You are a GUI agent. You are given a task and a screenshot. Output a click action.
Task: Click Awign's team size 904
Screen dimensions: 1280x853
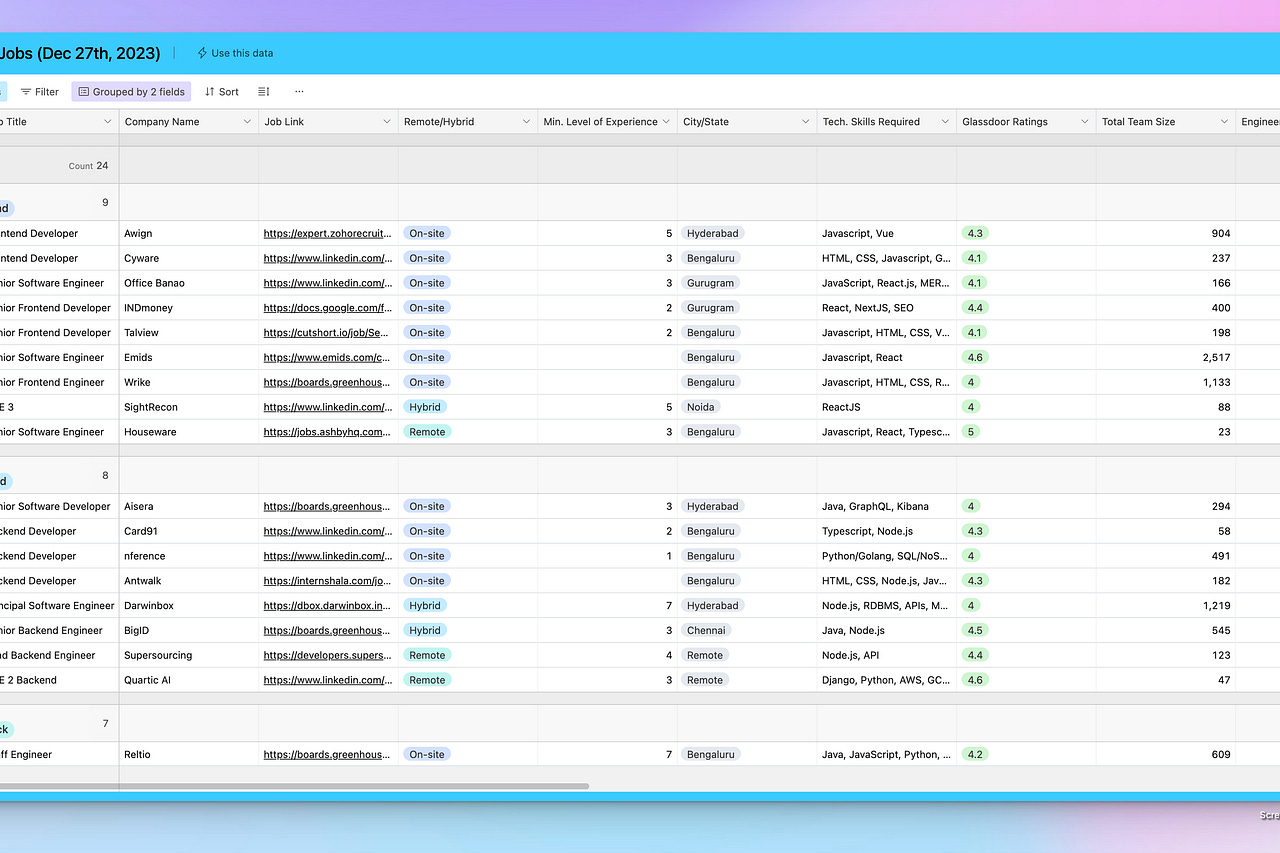1221,233
